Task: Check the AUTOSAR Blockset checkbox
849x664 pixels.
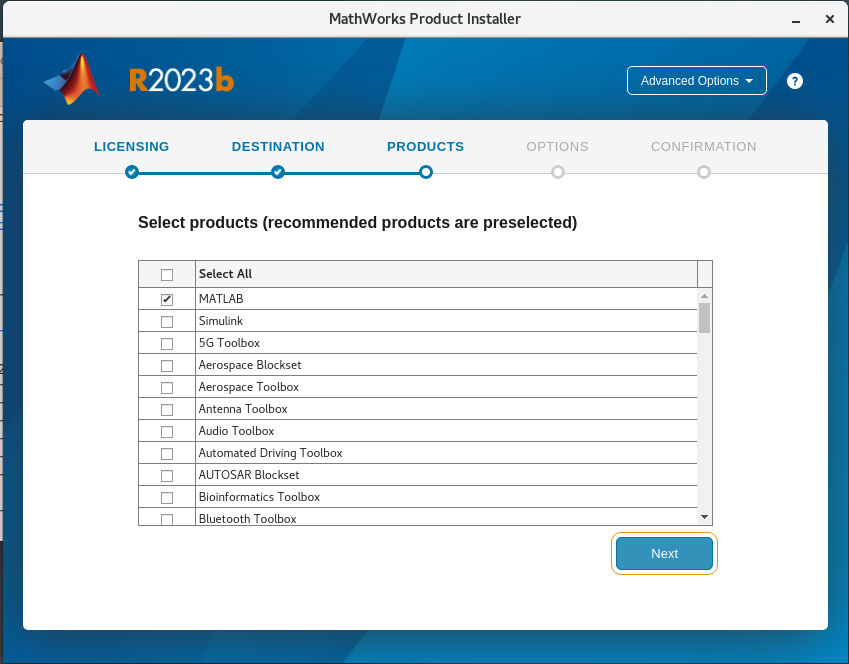Action: point(167,476)
